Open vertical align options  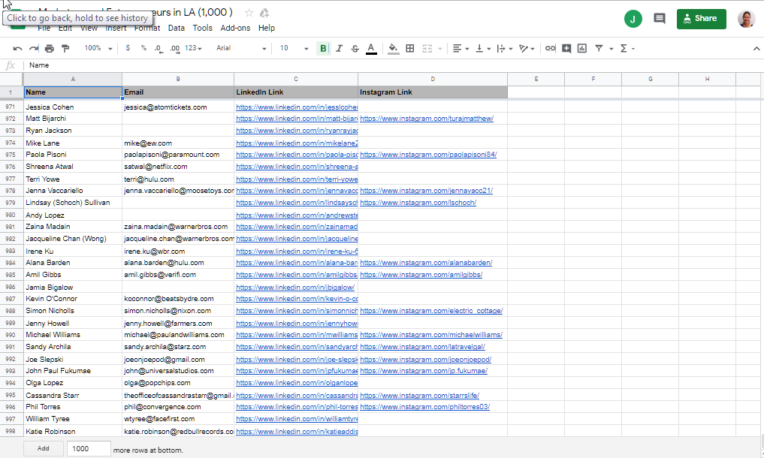(483, 48)
